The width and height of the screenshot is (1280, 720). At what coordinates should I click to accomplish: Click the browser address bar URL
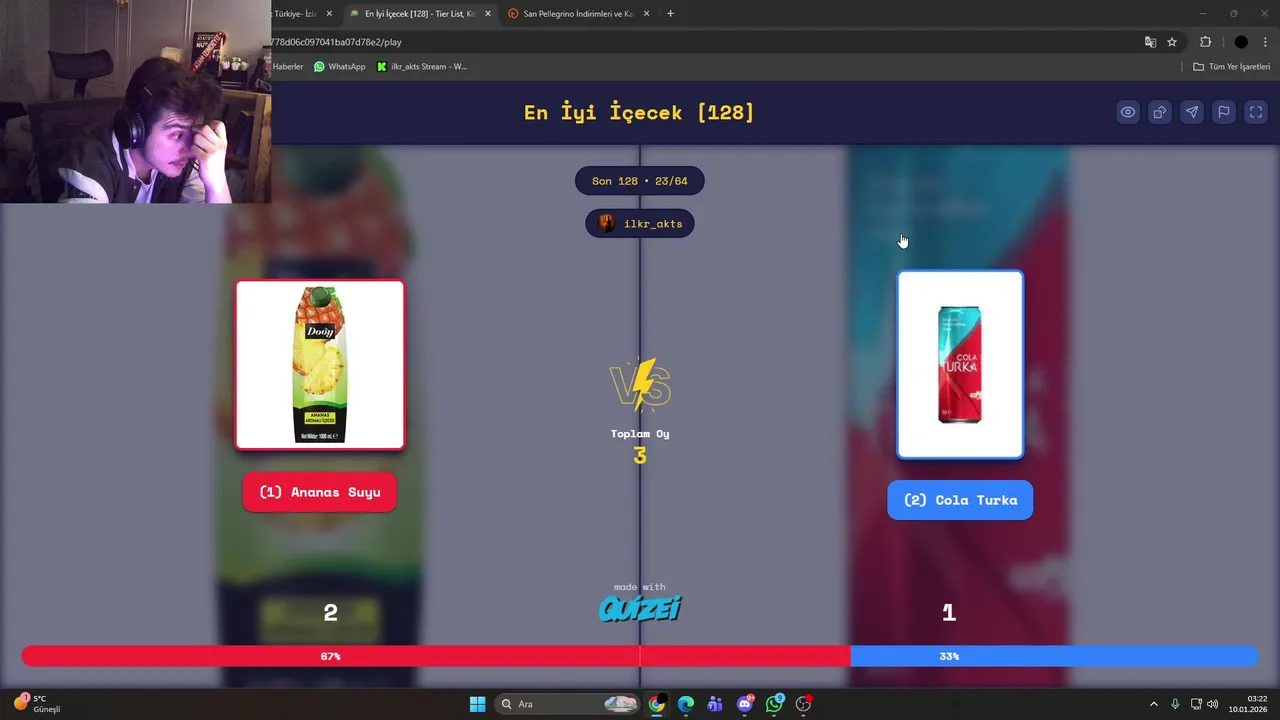coord(336,42)
